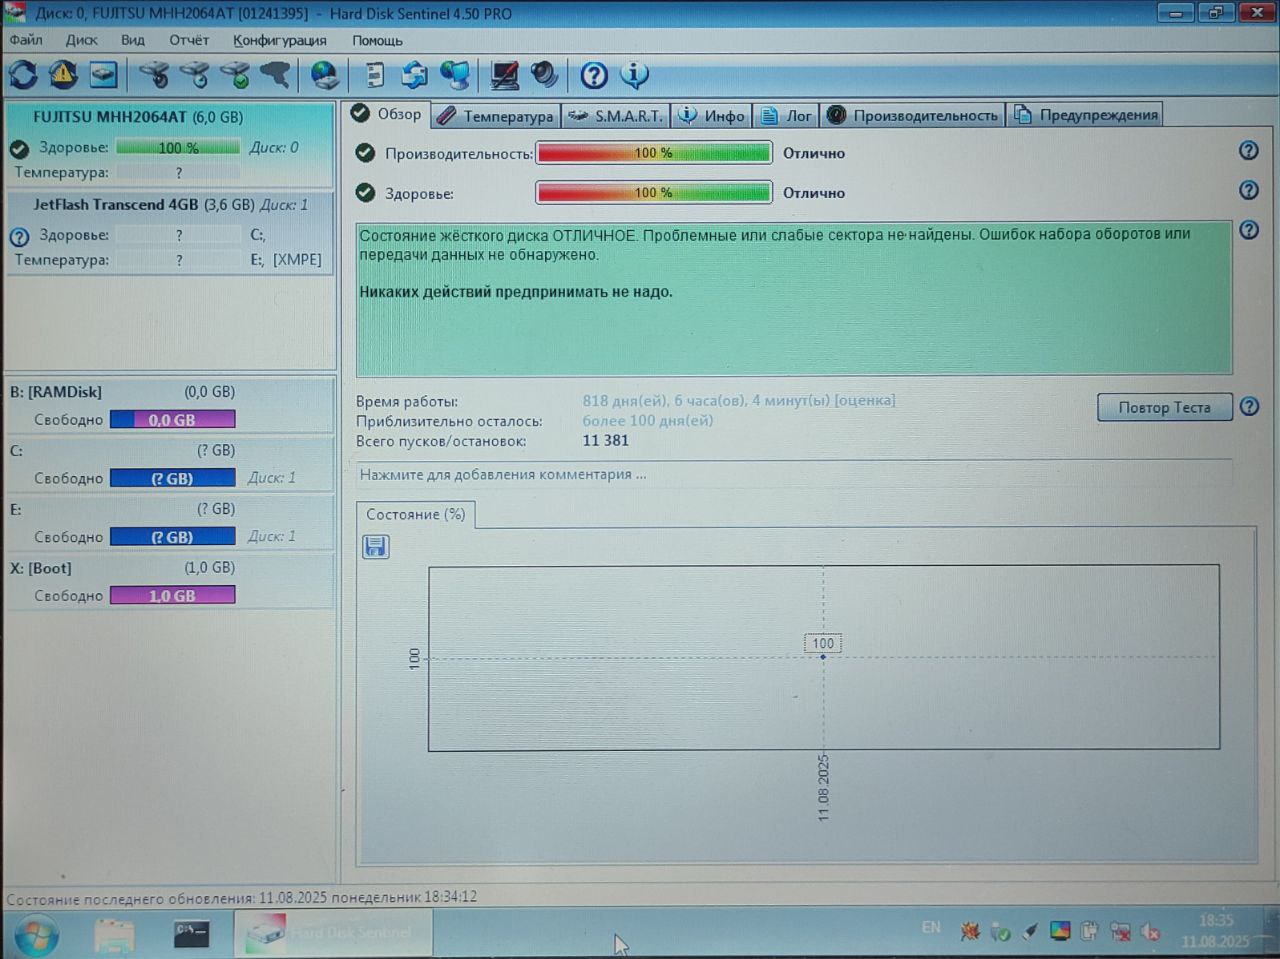Select the JetFlash Transcend 4GB disk entry
This screenshot has height=959, width=1280.
tap(170, 231)
